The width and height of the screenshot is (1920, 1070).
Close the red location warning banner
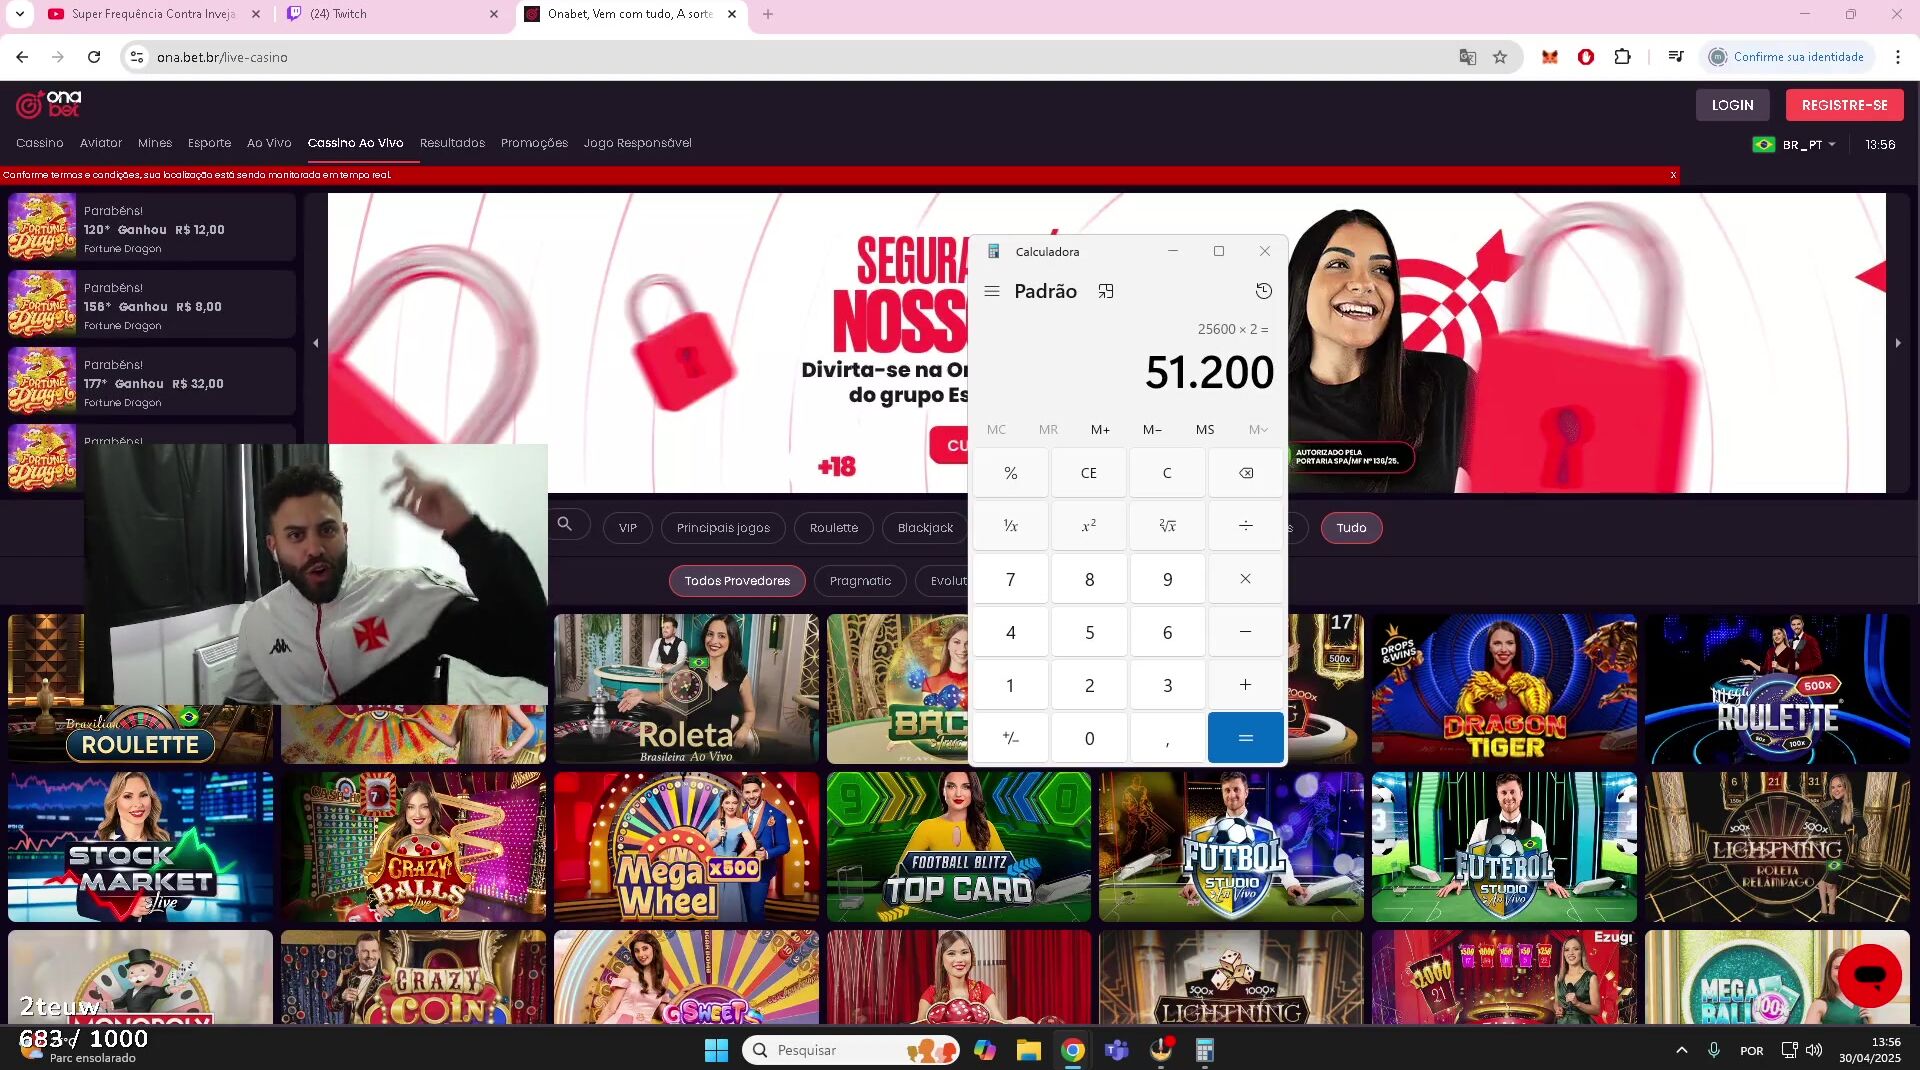(x=1673, y=175)
